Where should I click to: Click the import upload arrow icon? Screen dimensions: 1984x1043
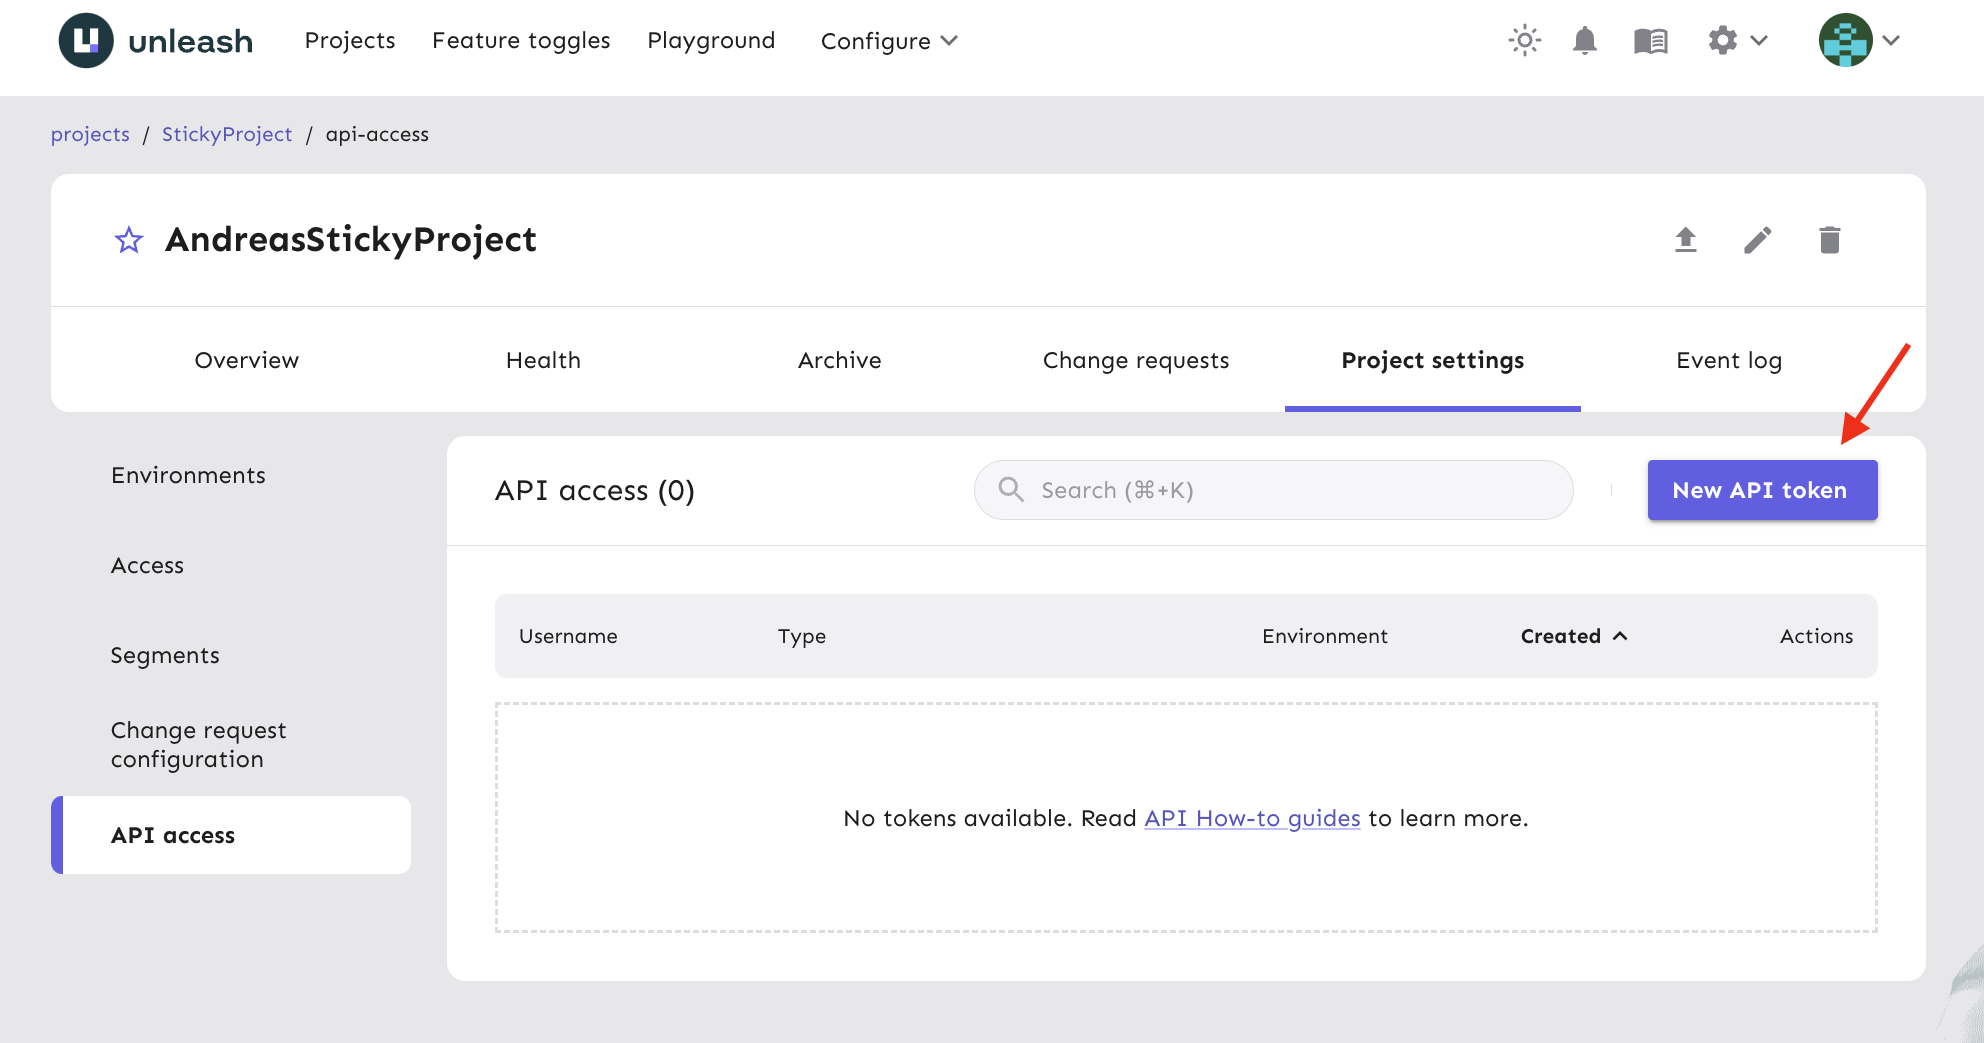(1686, 240)
